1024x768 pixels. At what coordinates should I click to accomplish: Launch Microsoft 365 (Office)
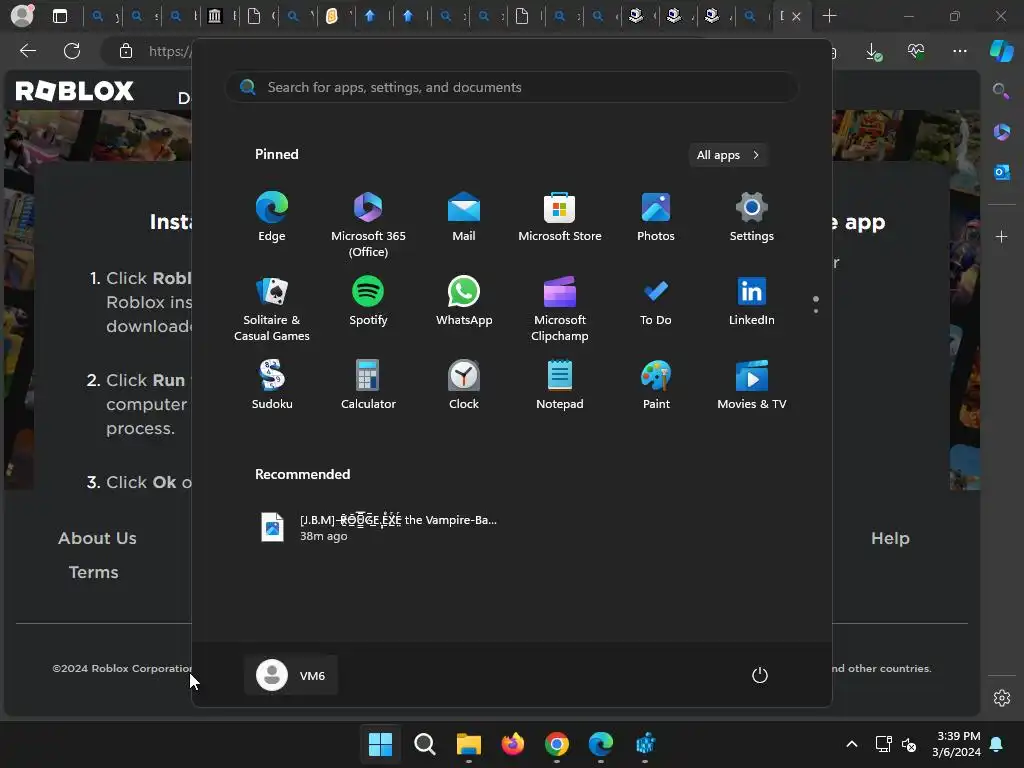(x=368, y=225)
